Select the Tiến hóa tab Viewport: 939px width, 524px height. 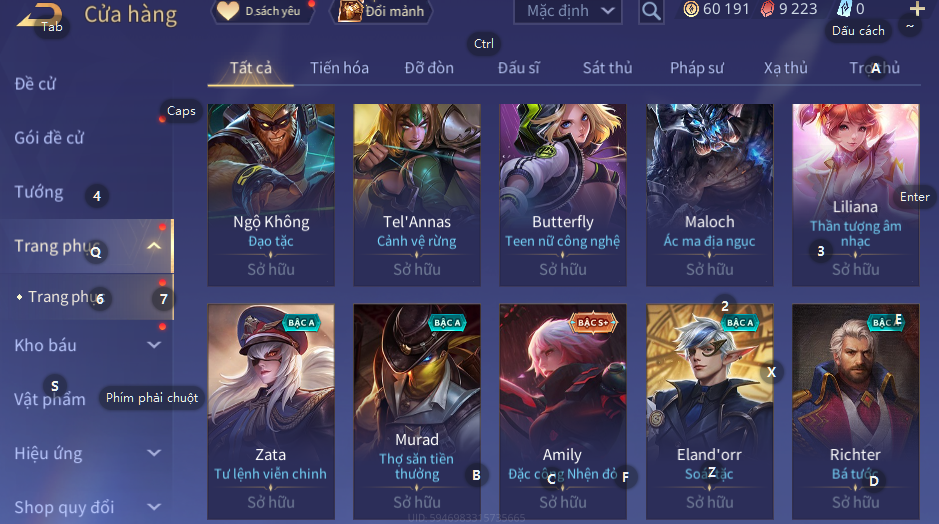coord(339,68)
